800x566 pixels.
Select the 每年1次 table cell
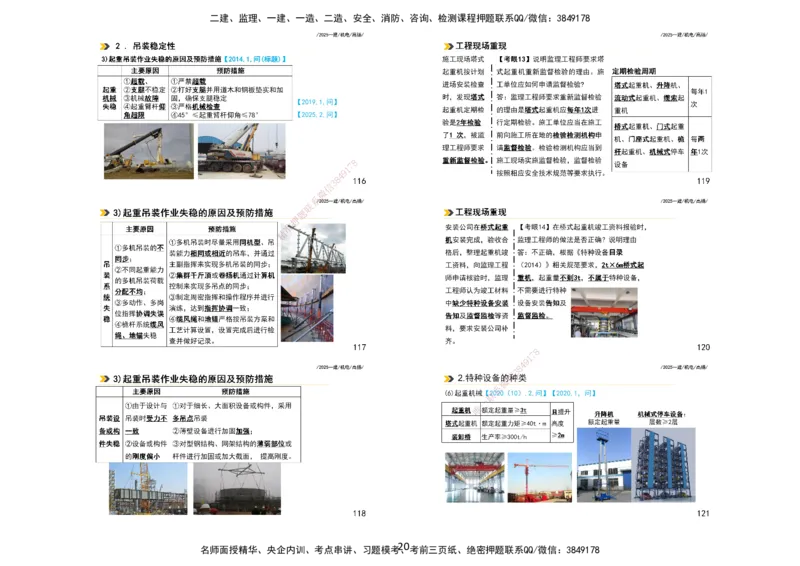click(x=699, y=97)
